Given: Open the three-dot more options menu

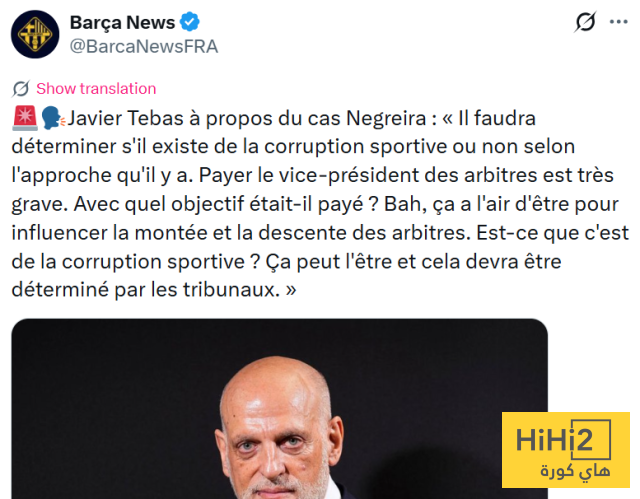Looking at the screenshot, I should point(618,22).
